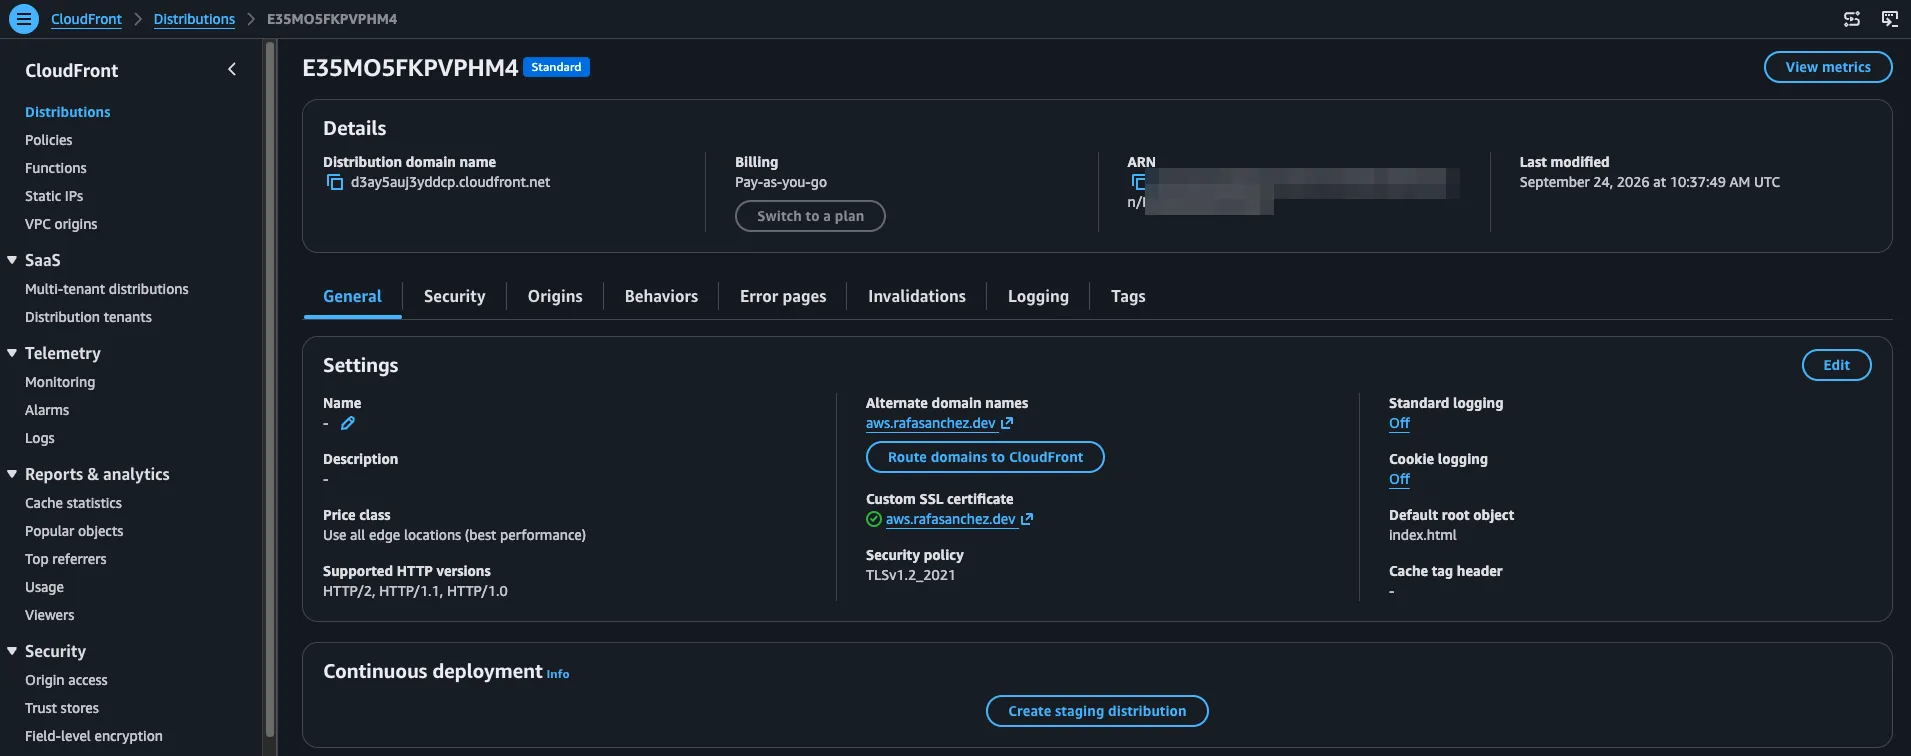Collapse the Telemetry navigation section
1911x756 pixels.
pyautogui.click(x=12, y=353)
